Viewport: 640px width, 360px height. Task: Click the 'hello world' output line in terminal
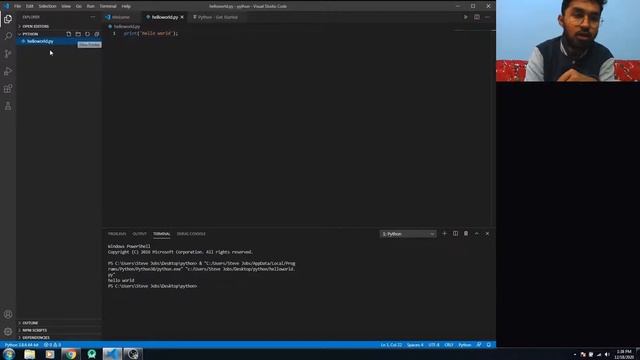click(121, 280)
